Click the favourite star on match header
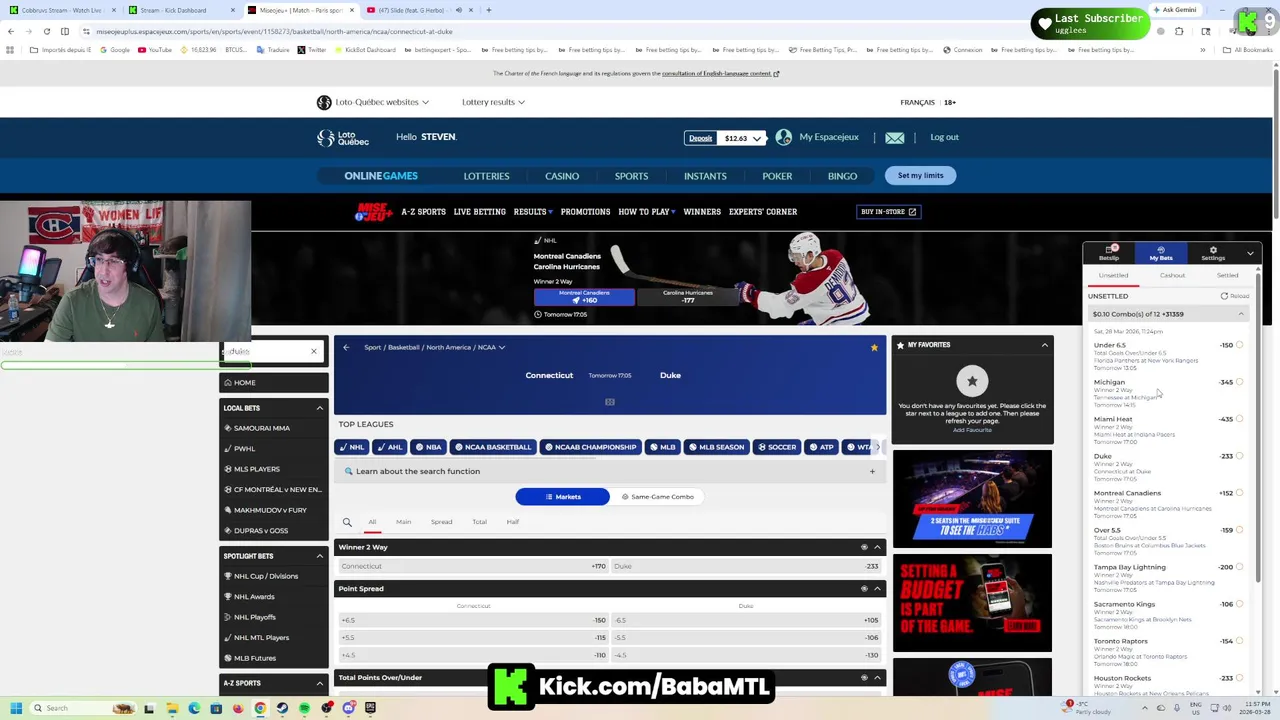 pyautogui.click(x=874, y=347)
